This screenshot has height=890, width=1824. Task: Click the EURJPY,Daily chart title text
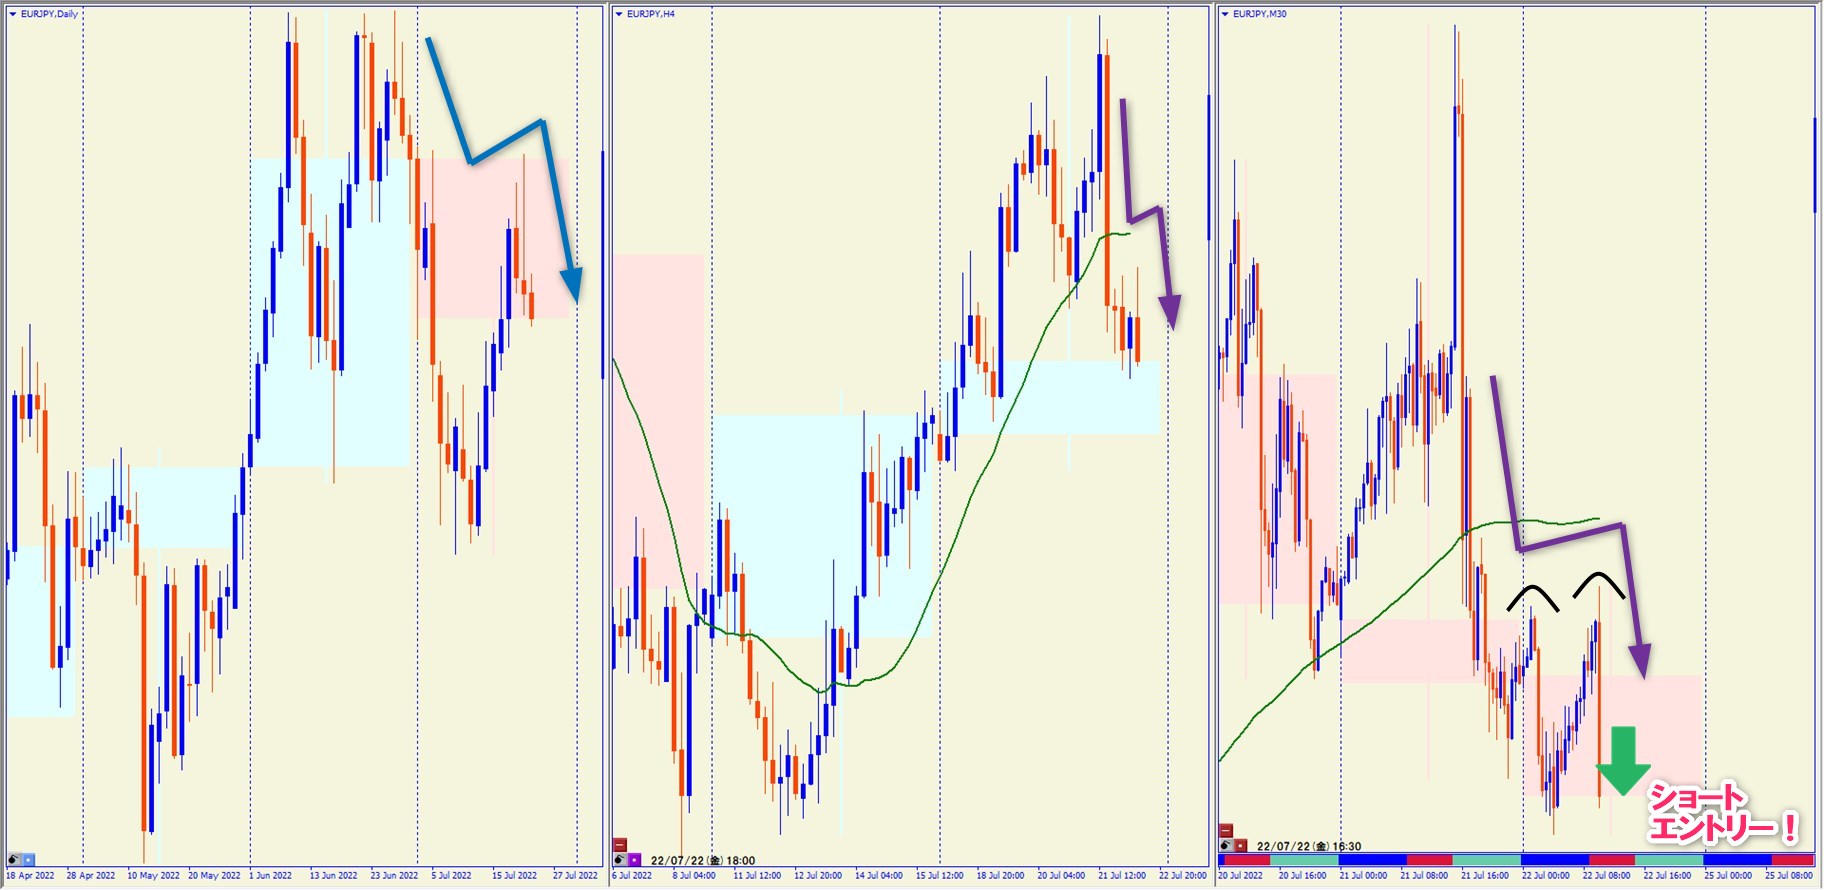click(x=49, y=14)
